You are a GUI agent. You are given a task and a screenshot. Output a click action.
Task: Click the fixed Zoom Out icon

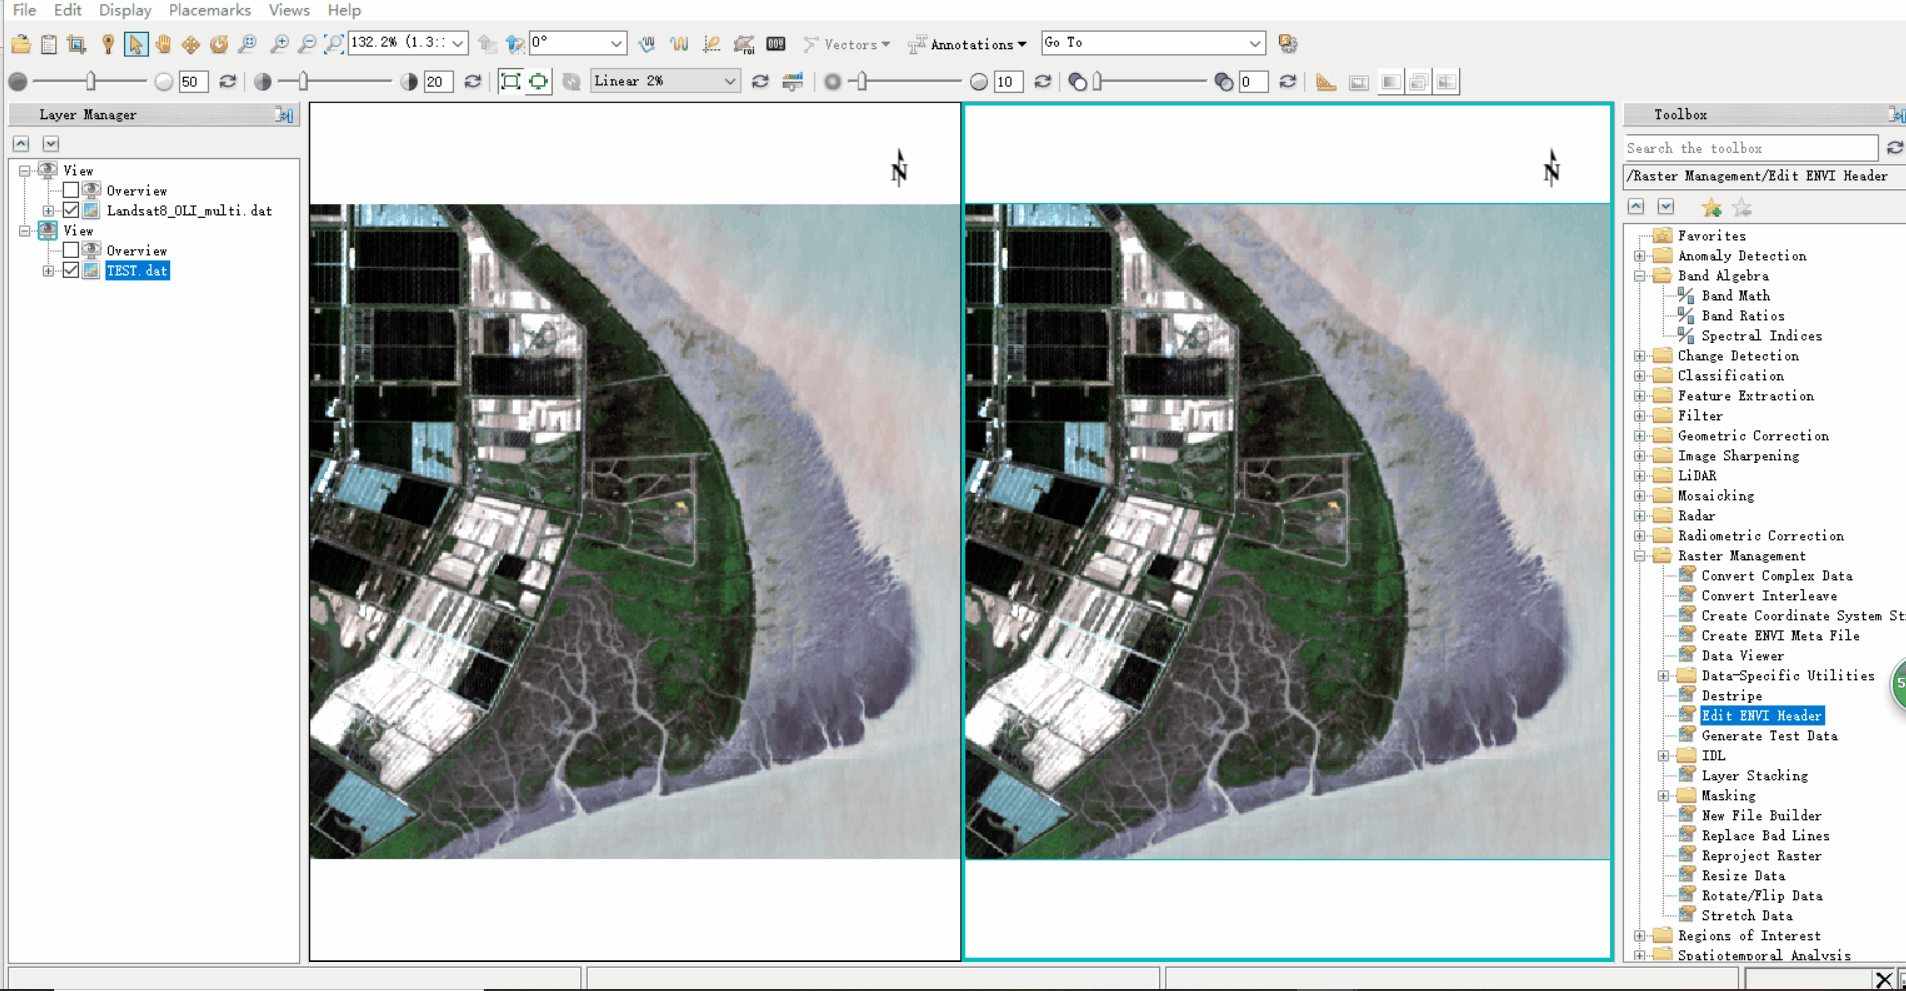click(307, 44)
